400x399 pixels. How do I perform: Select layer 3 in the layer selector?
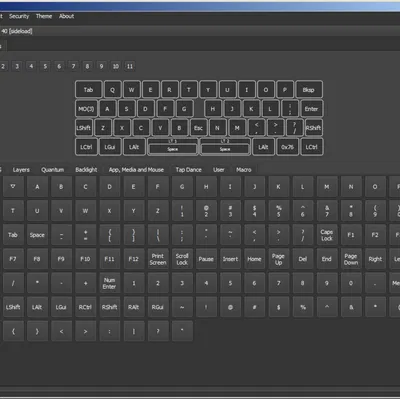[x=17, y=66]
